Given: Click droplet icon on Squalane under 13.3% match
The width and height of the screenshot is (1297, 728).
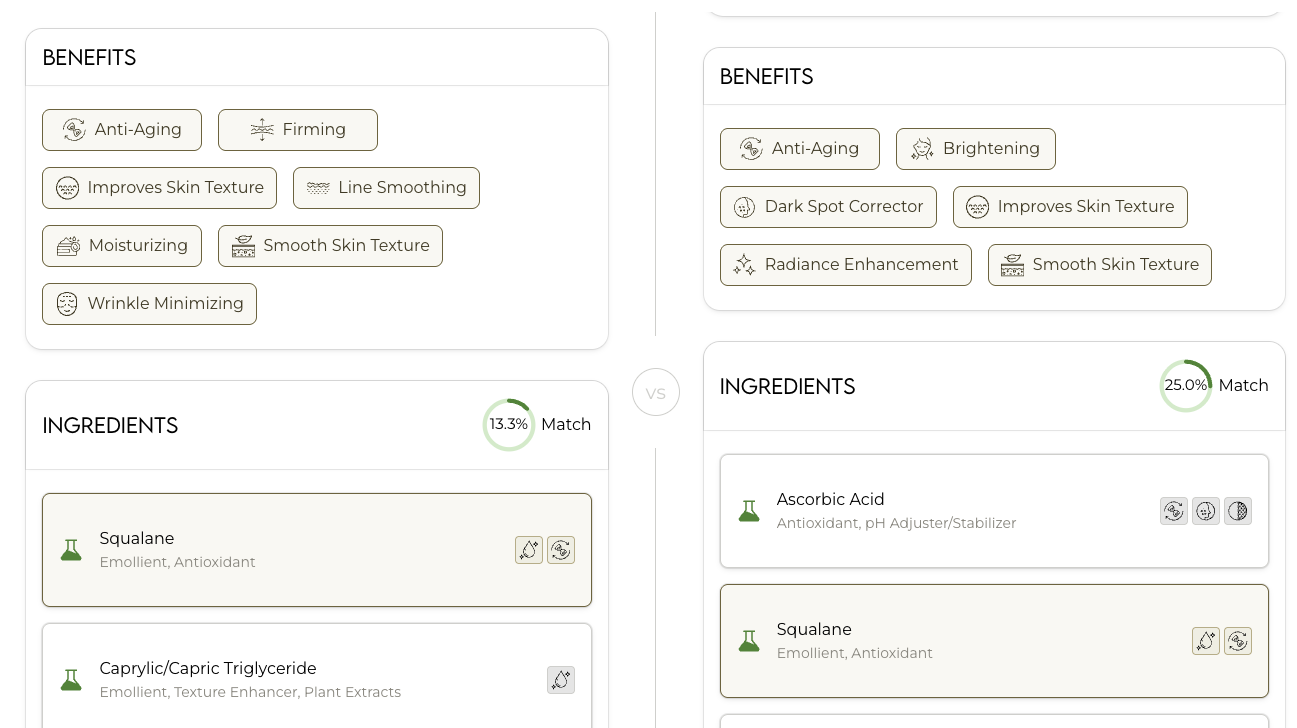Looking at the screenshot, I should pos(529,550).
